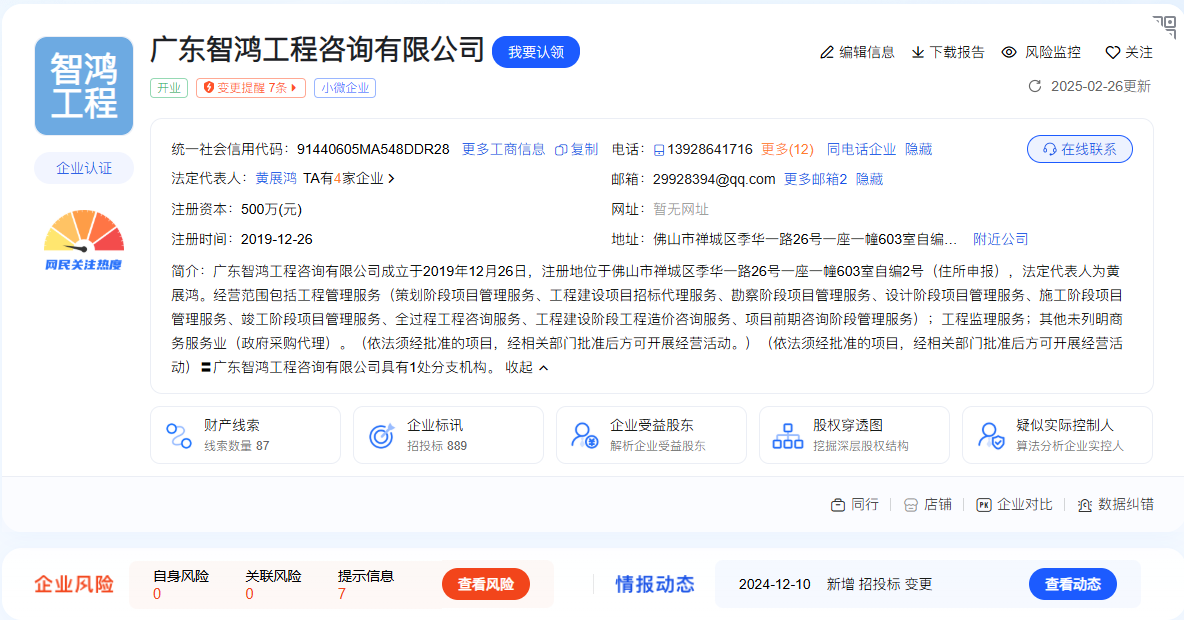
Task: Expand legal representative's 4 companies
Action: tap(349, 179)
